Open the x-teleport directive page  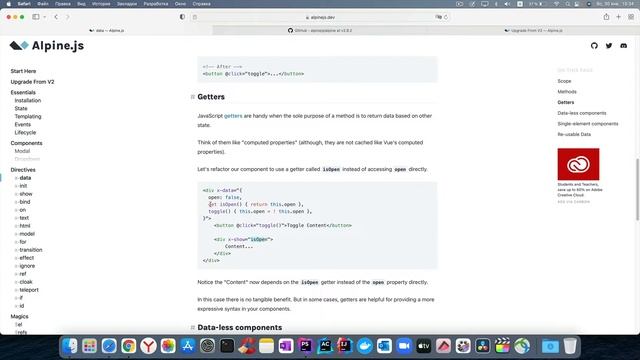(x=27, y=290)
